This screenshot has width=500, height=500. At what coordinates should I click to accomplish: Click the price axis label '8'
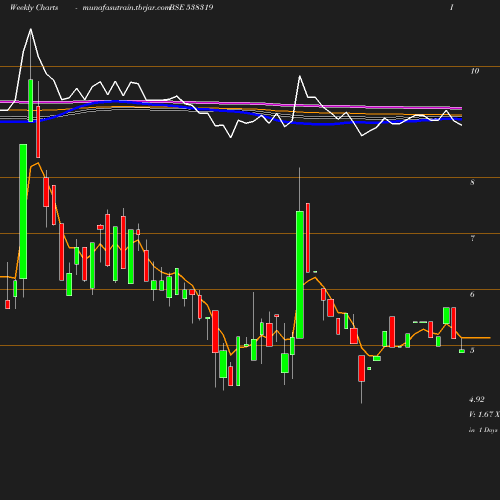472,182
